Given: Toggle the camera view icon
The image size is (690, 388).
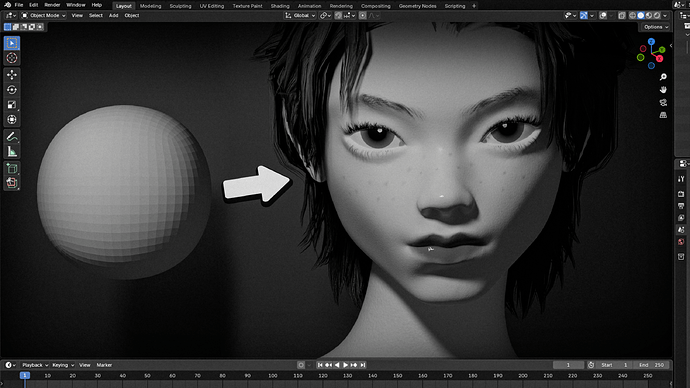Looking at the screenshot, I should pos(663,102).
